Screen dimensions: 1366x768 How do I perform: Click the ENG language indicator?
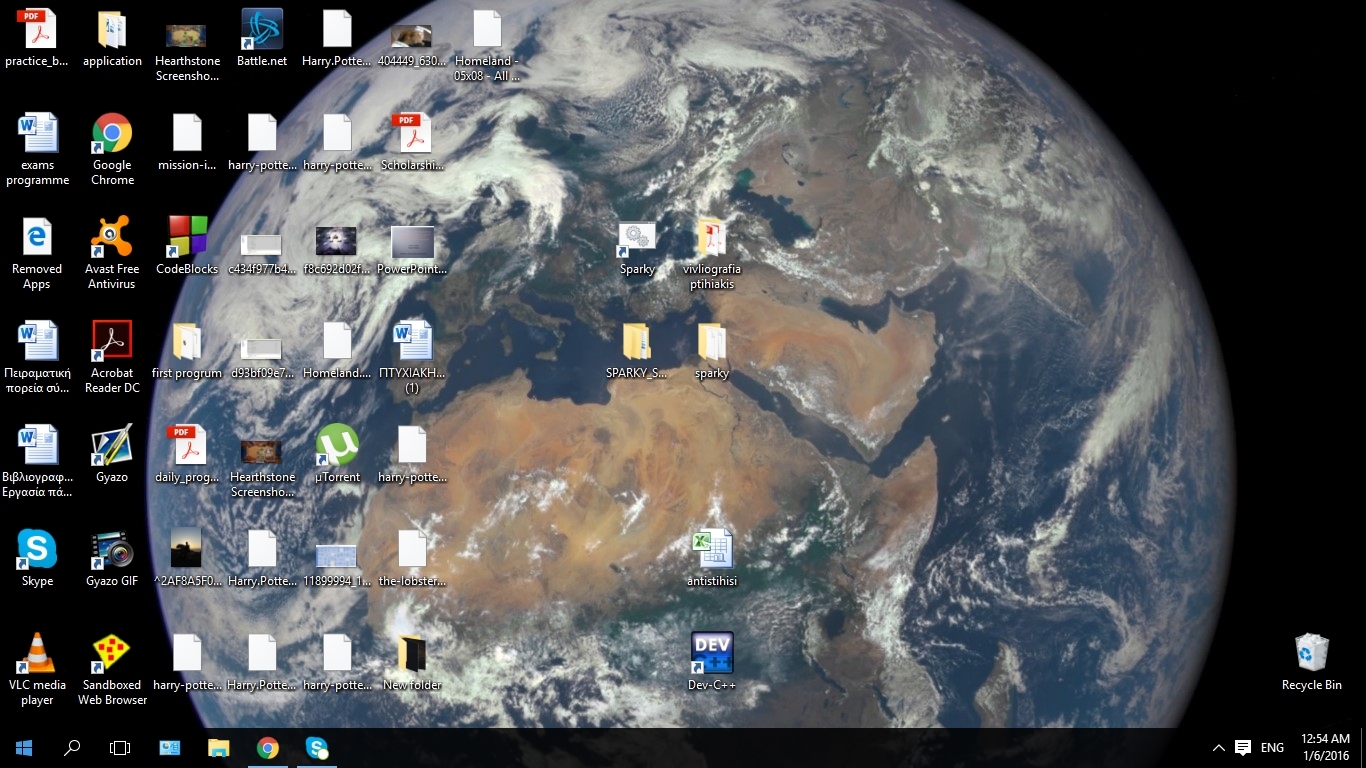(1272, 748)
